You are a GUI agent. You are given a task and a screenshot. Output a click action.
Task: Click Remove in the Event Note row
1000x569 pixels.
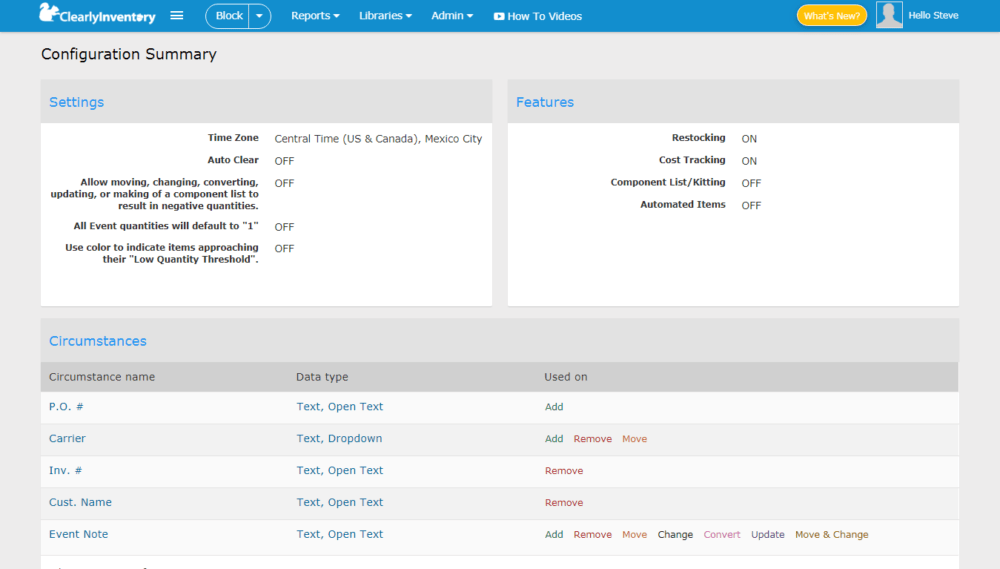click(x=592, y=535)
